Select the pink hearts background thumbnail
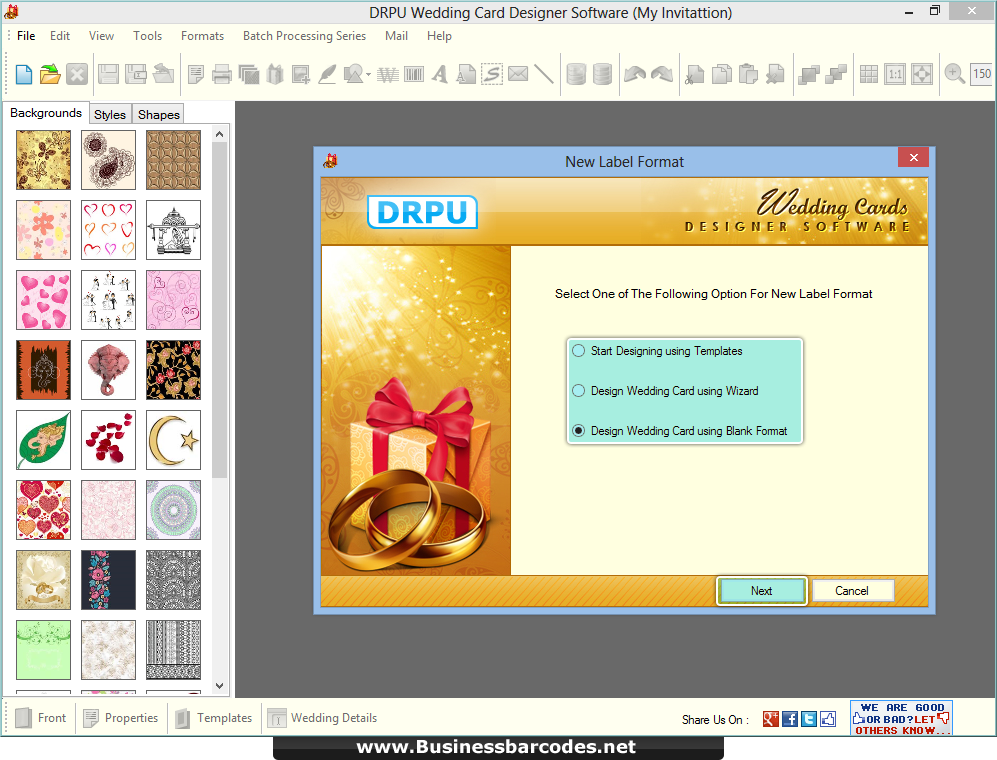This screenshot has width=997, height=760. point(43,300)
